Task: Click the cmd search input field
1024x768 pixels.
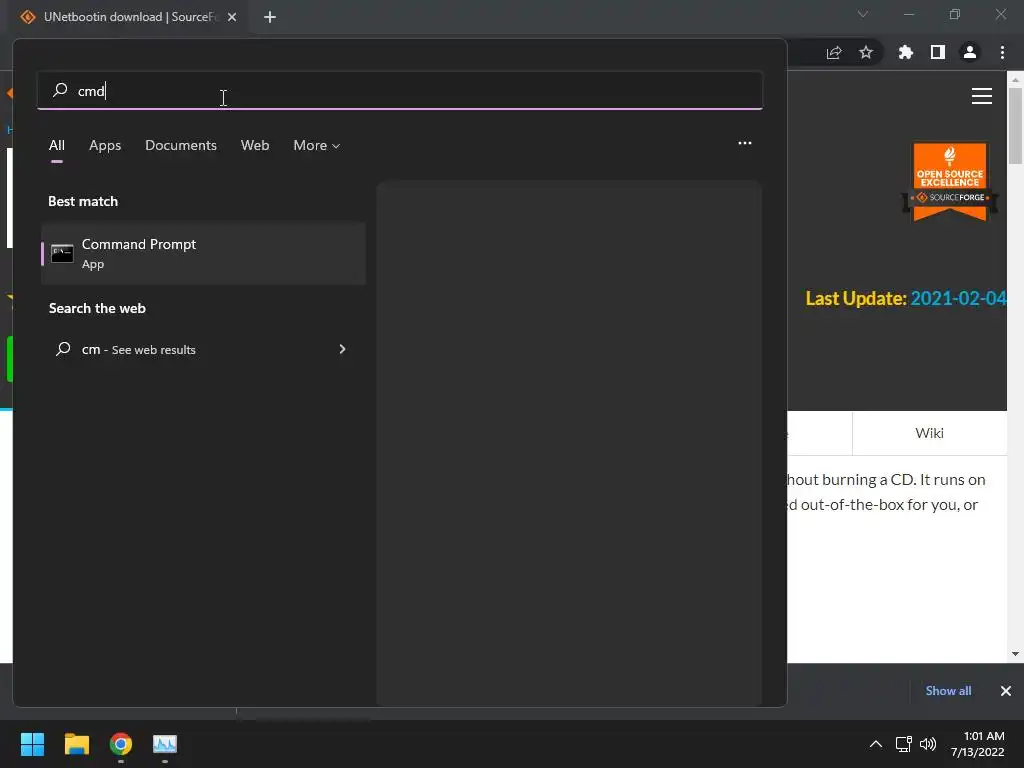Action: [400, 90]
